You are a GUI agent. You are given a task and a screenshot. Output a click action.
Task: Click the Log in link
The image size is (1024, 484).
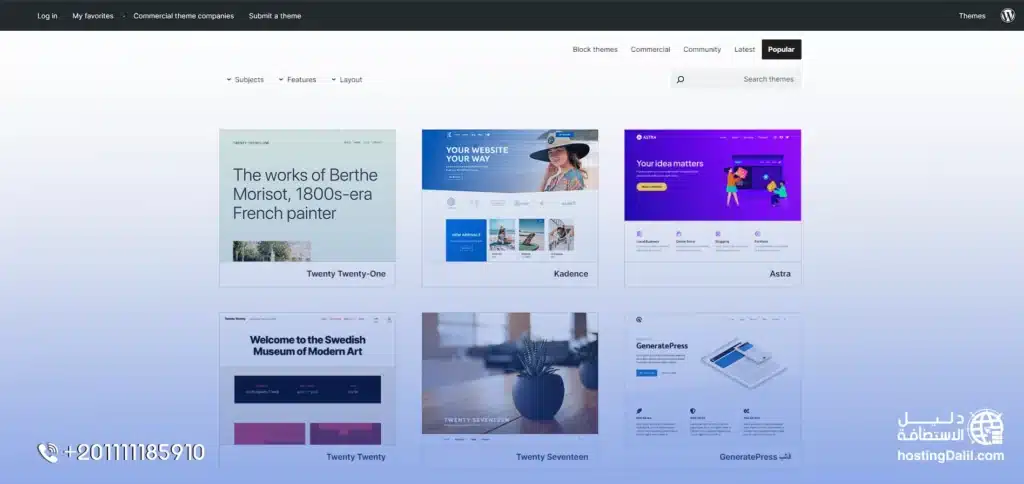pos(47,16)
